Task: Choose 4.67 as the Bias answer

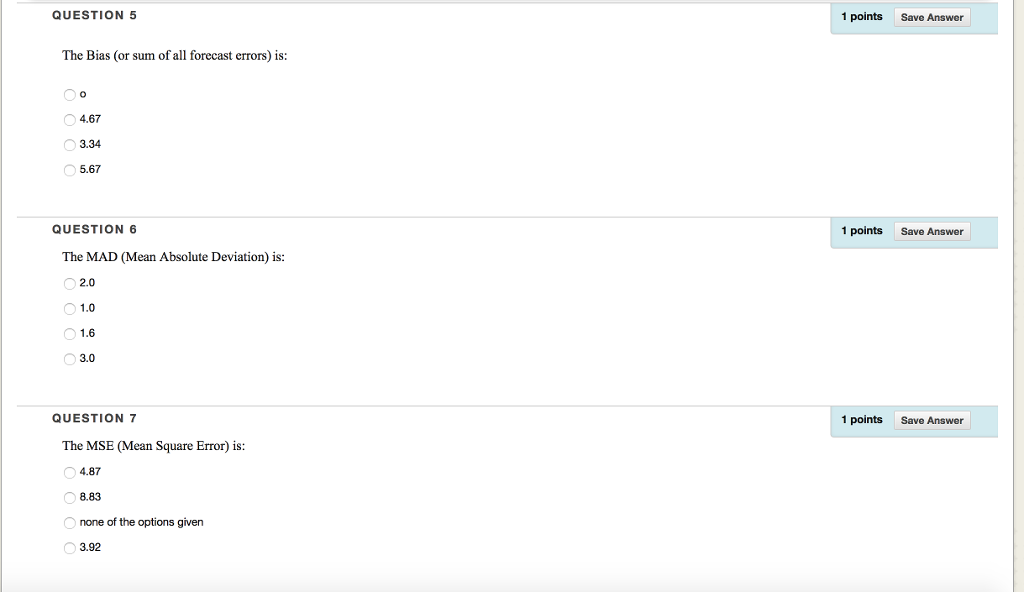Action: (69, 120)
